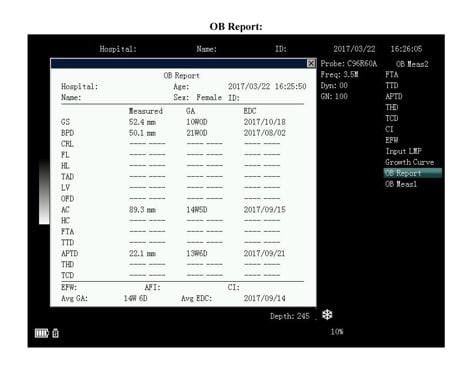
Task: Click the Sex value Female
Action: coord(209,98)
